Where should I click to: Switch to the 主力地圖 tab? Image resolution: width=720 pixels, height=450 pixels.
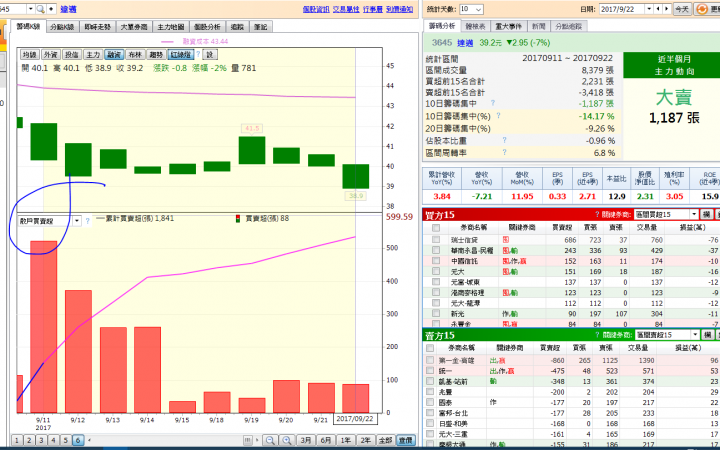point(170,27)
